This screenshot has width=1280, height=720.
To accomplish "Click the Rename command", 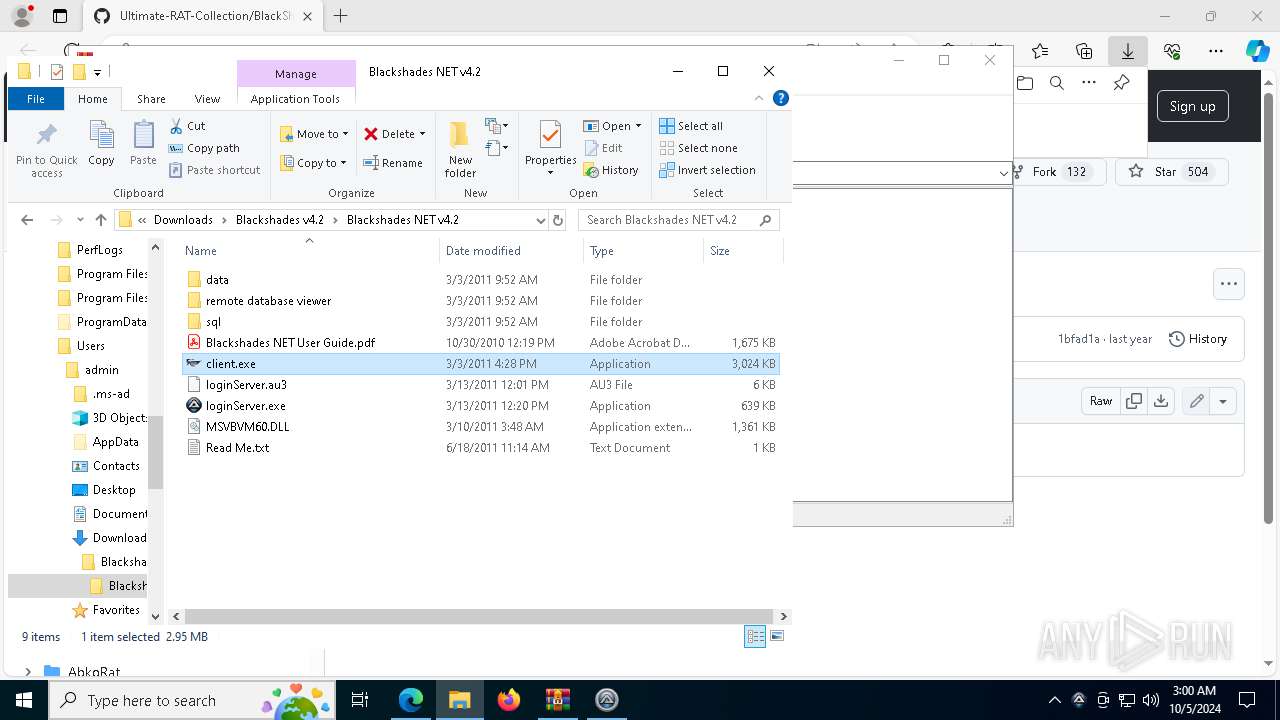I will coord(392,163).
